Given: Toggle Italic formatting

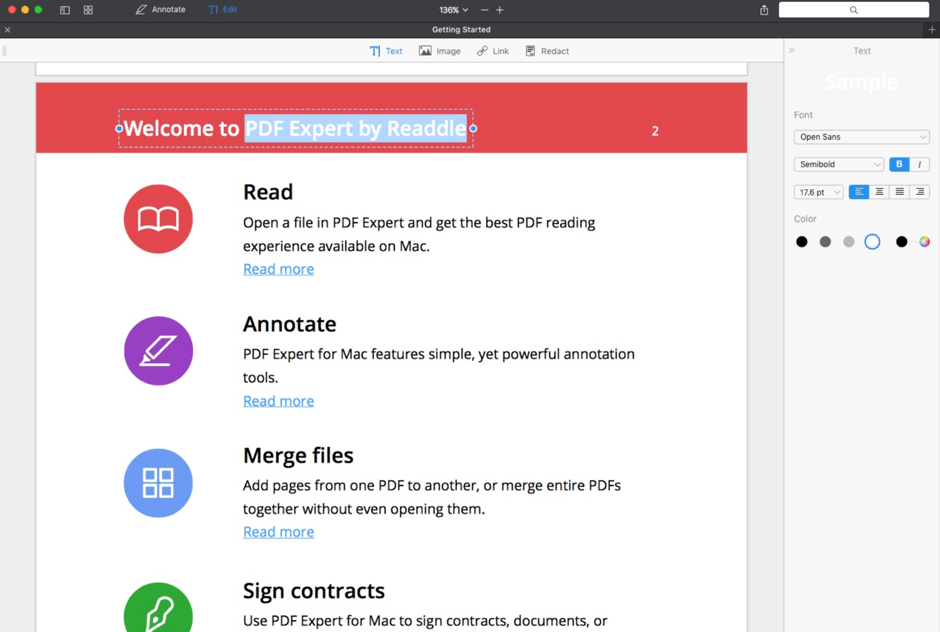Looking at the screenshot, I should (920, 164).
